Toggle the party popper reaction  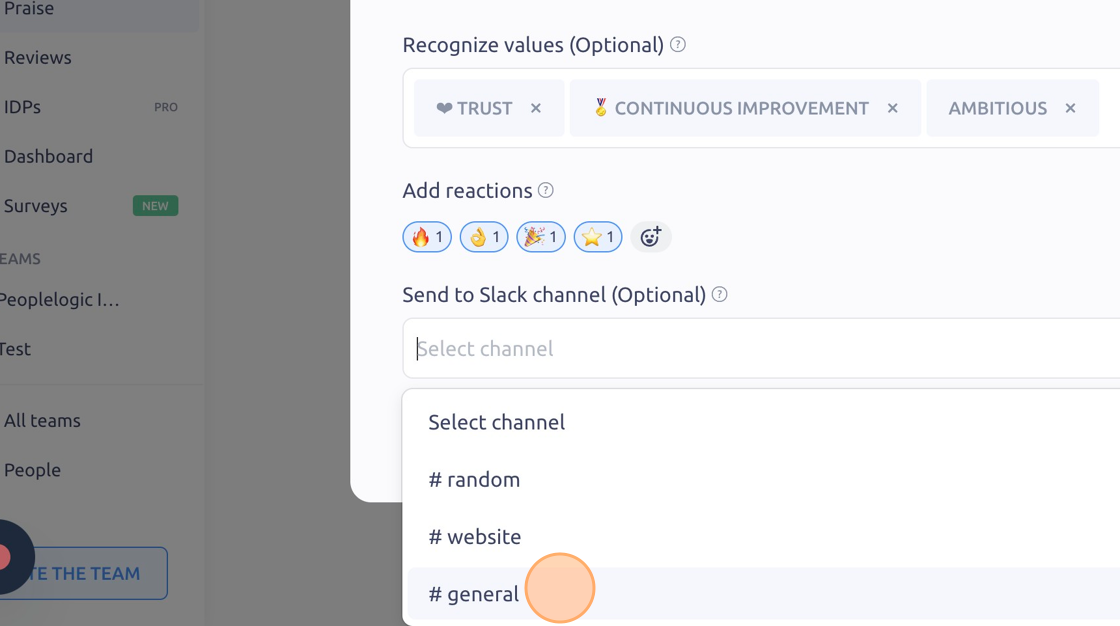(541, 237)
